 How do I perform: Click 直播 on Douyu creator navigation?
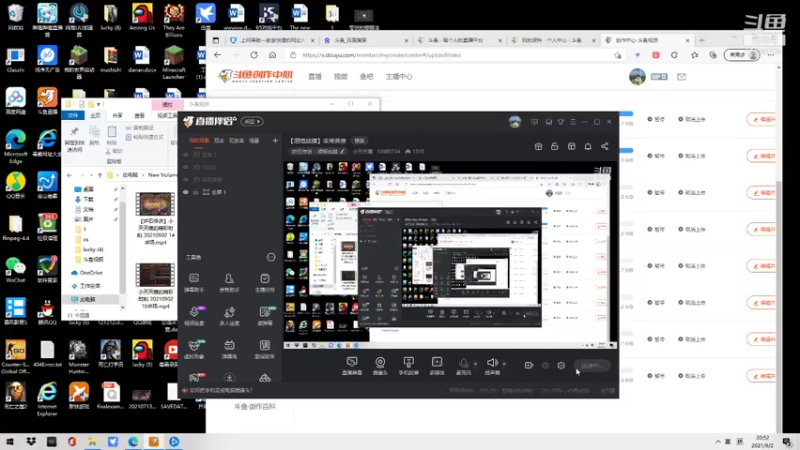tap(315, 77)
